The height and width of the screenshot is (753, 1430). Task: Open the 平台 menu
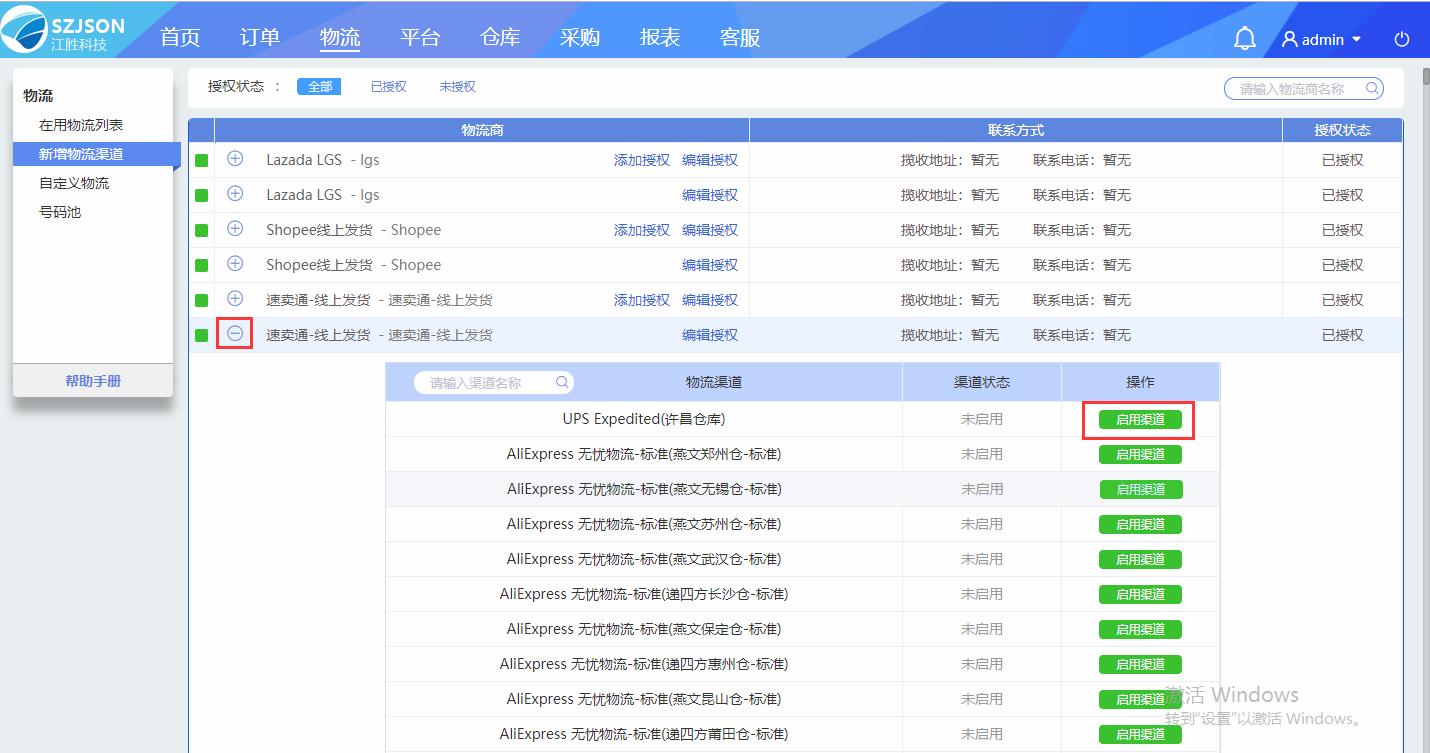420,38
